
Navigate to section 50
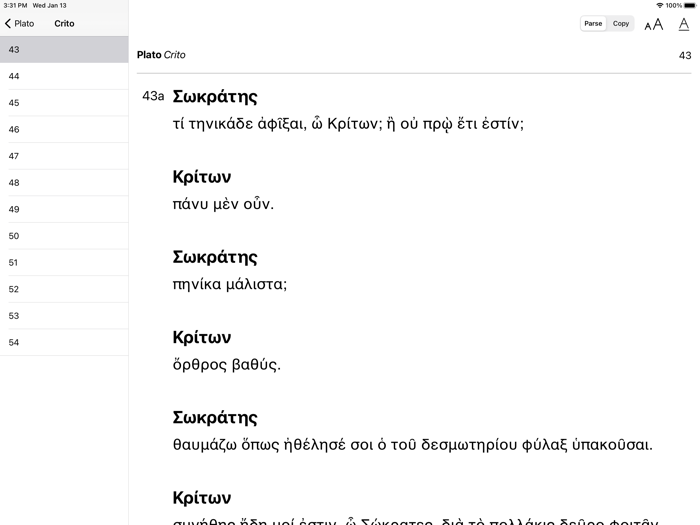click(64, 236)
